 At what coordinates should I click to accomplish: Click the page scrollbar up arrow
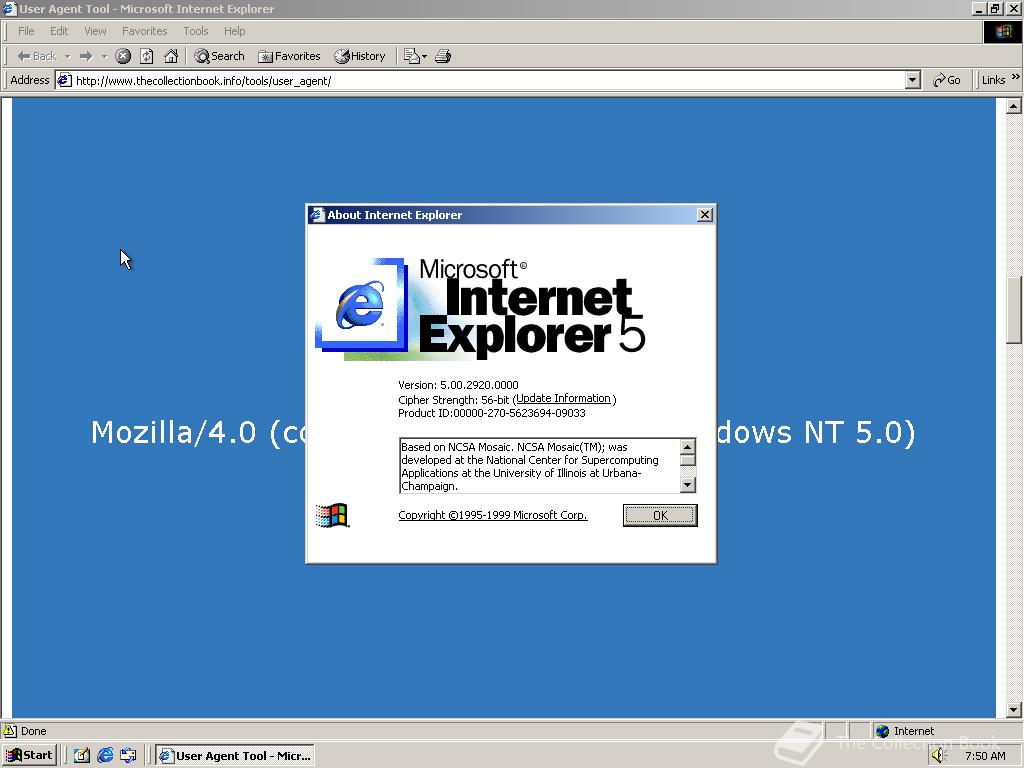[1014, 106]
